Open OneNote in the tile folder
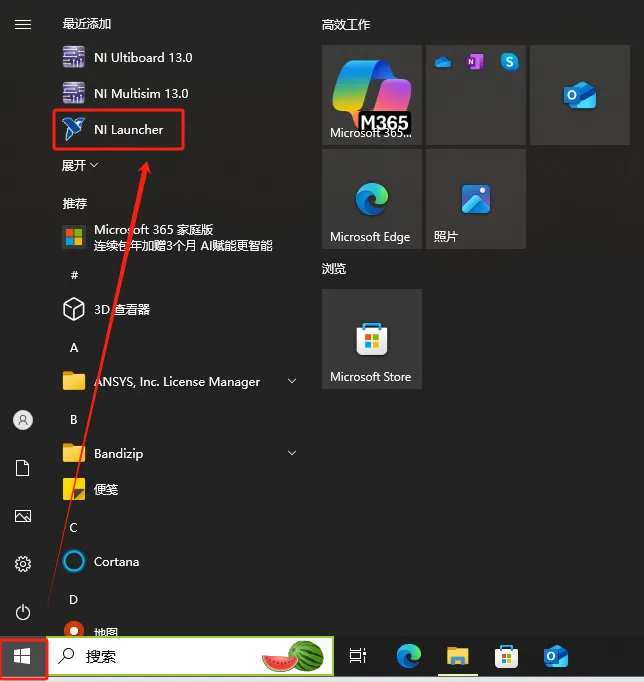Viewport: 644px width, 682px height. (x=475, y=62)
